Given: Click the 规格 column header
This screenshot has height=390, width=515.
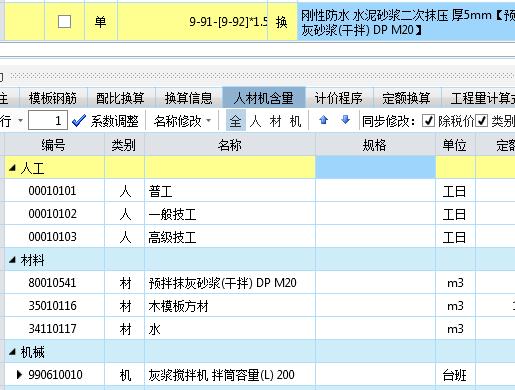Looking at the screenshot, I should coord(375,145).
